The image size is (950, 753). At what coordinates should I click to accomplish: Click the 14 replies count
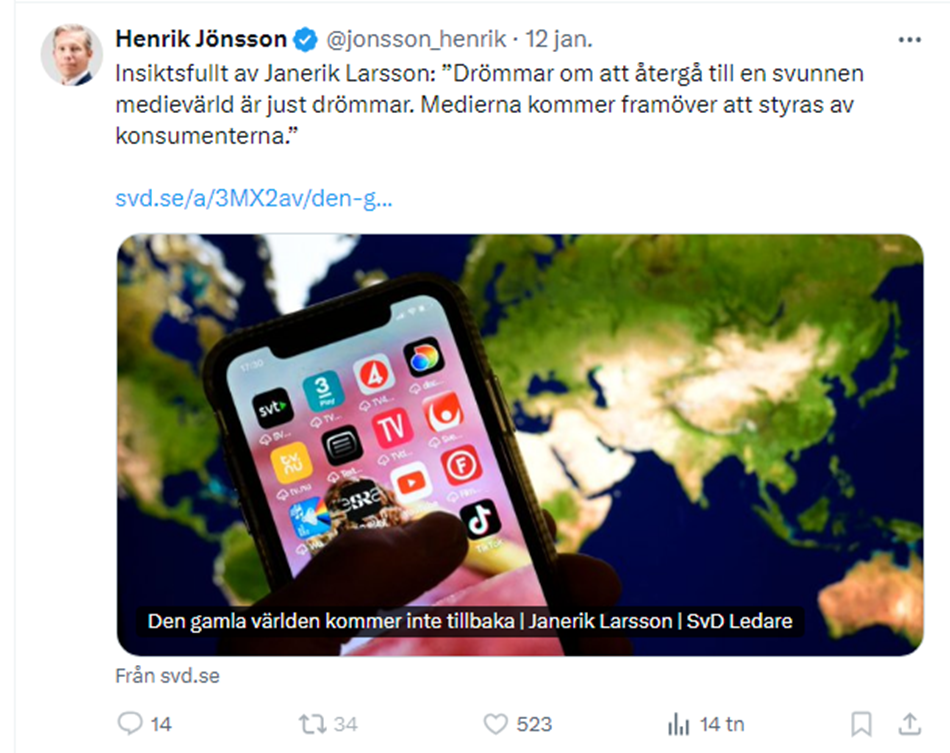pos(161,724)
